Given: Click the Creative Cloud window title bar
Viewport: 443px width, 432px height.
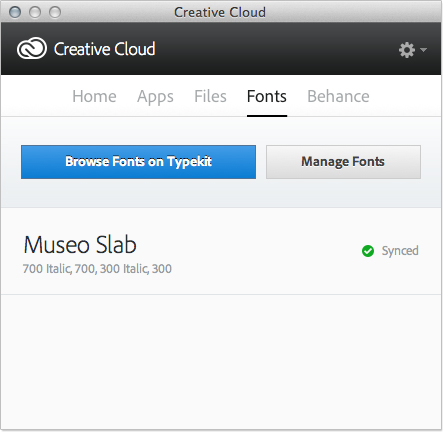Looking at the screenshot, I should (220, 12).
